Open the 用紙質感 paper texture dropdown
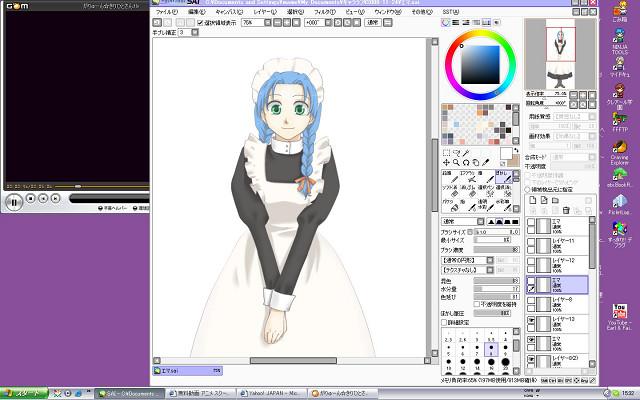This screenshot has height=400, width=640. point(592,117)
